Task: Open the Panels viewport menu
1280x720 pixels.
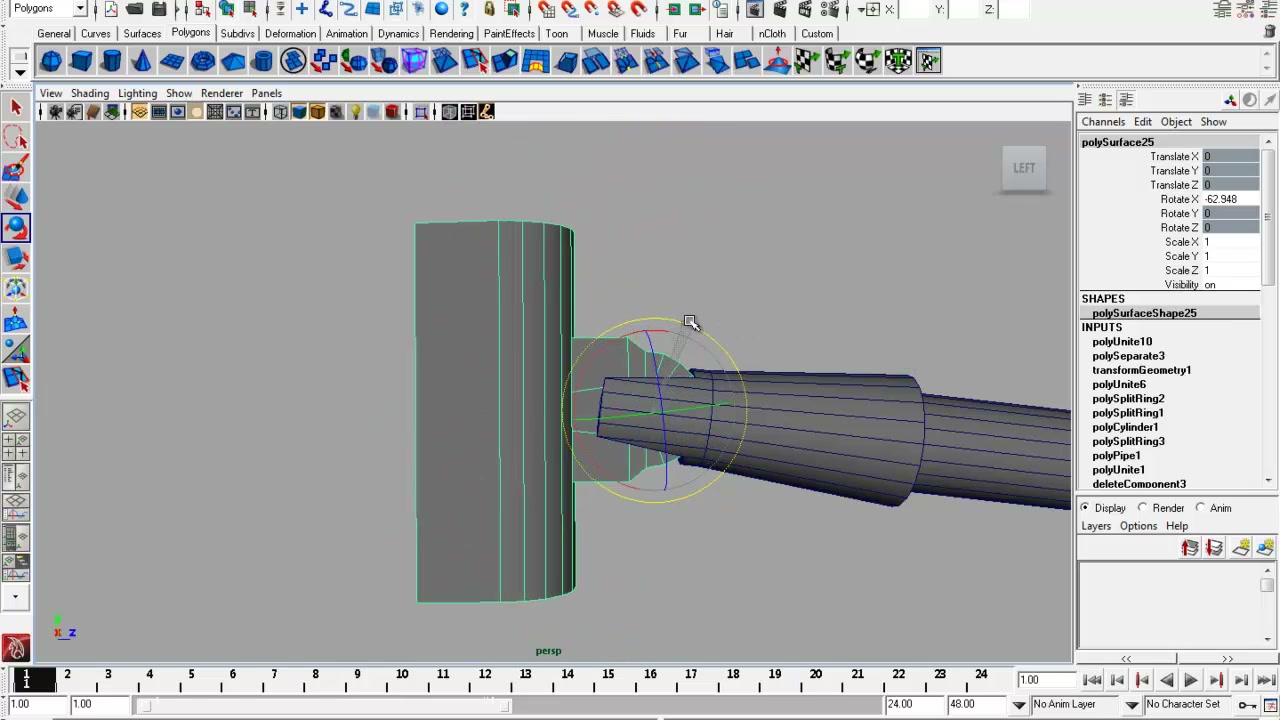Action: [x=266, y=93]
